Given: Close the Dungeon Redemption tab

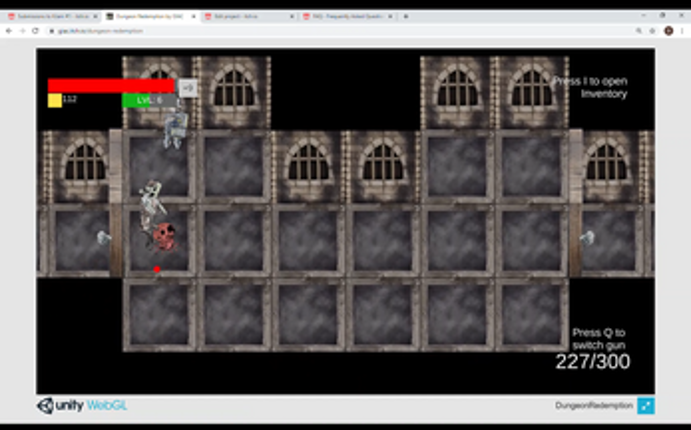Looking at the screenshot, I should pos(193,16).
